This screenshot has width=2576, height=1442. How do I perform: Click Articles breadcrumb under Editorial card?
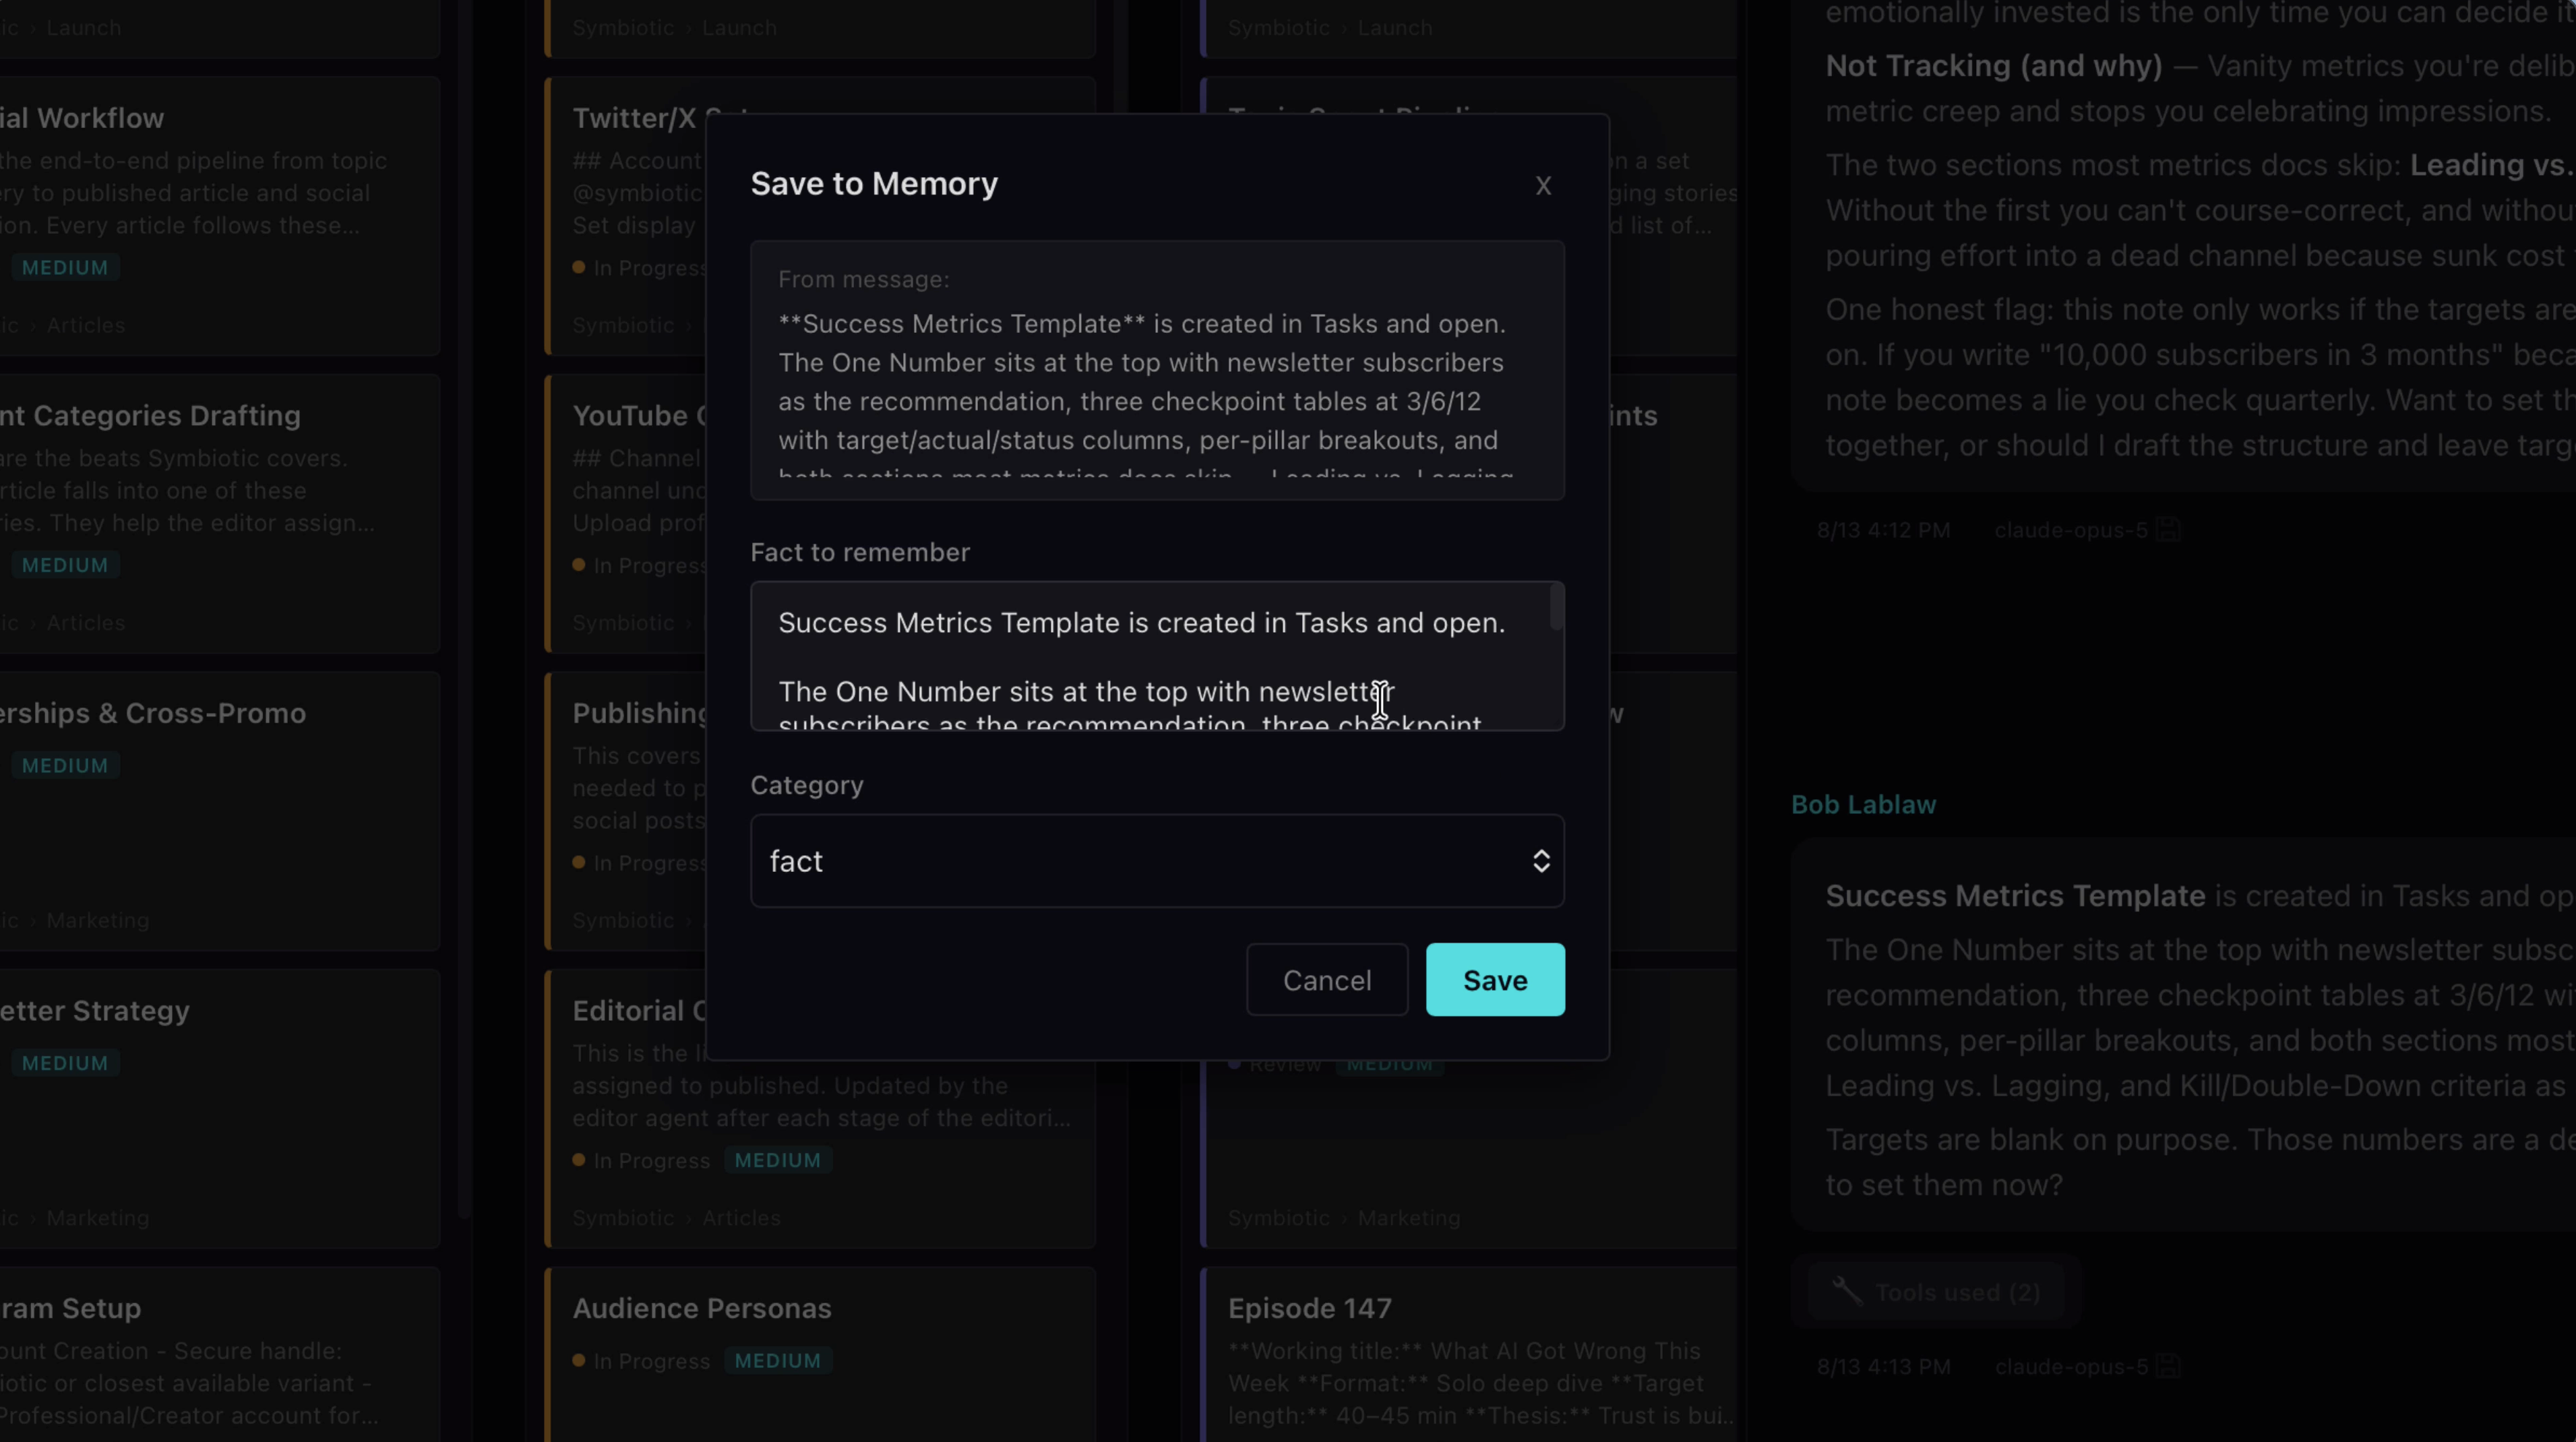(741, 1218)
